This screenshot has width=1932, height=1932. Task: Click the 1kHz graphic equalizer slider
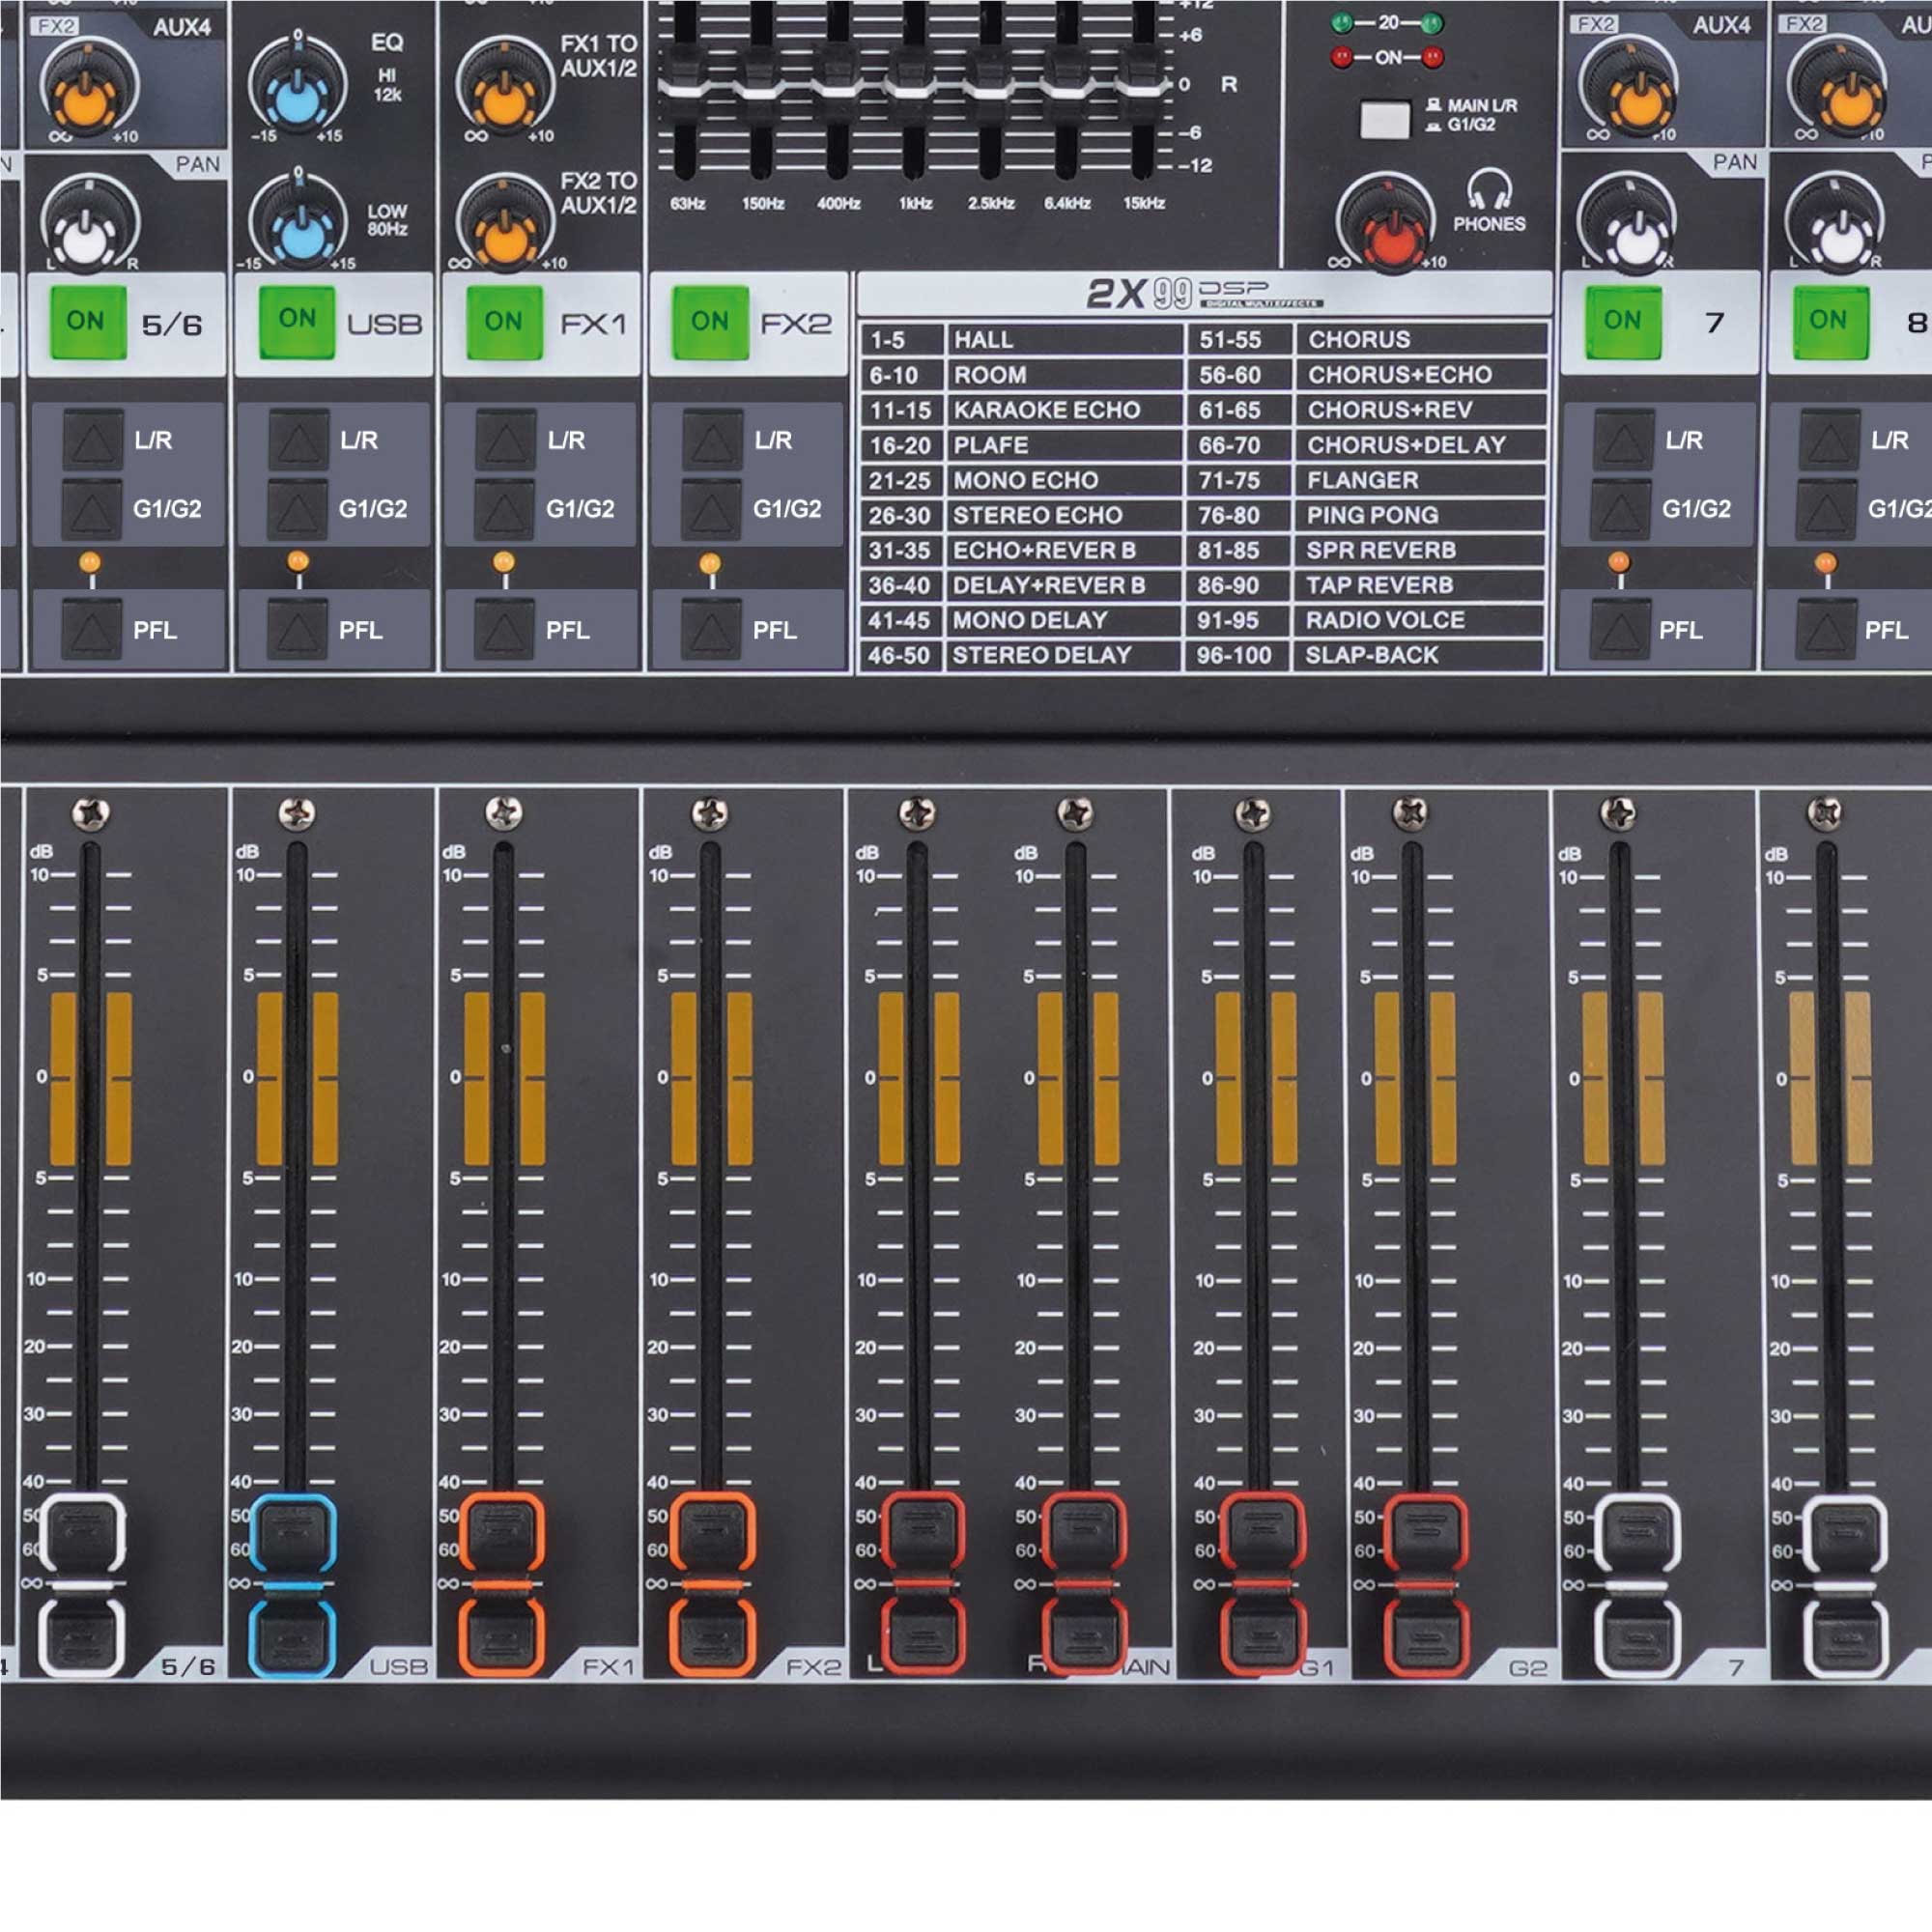(x=912, y=88)
